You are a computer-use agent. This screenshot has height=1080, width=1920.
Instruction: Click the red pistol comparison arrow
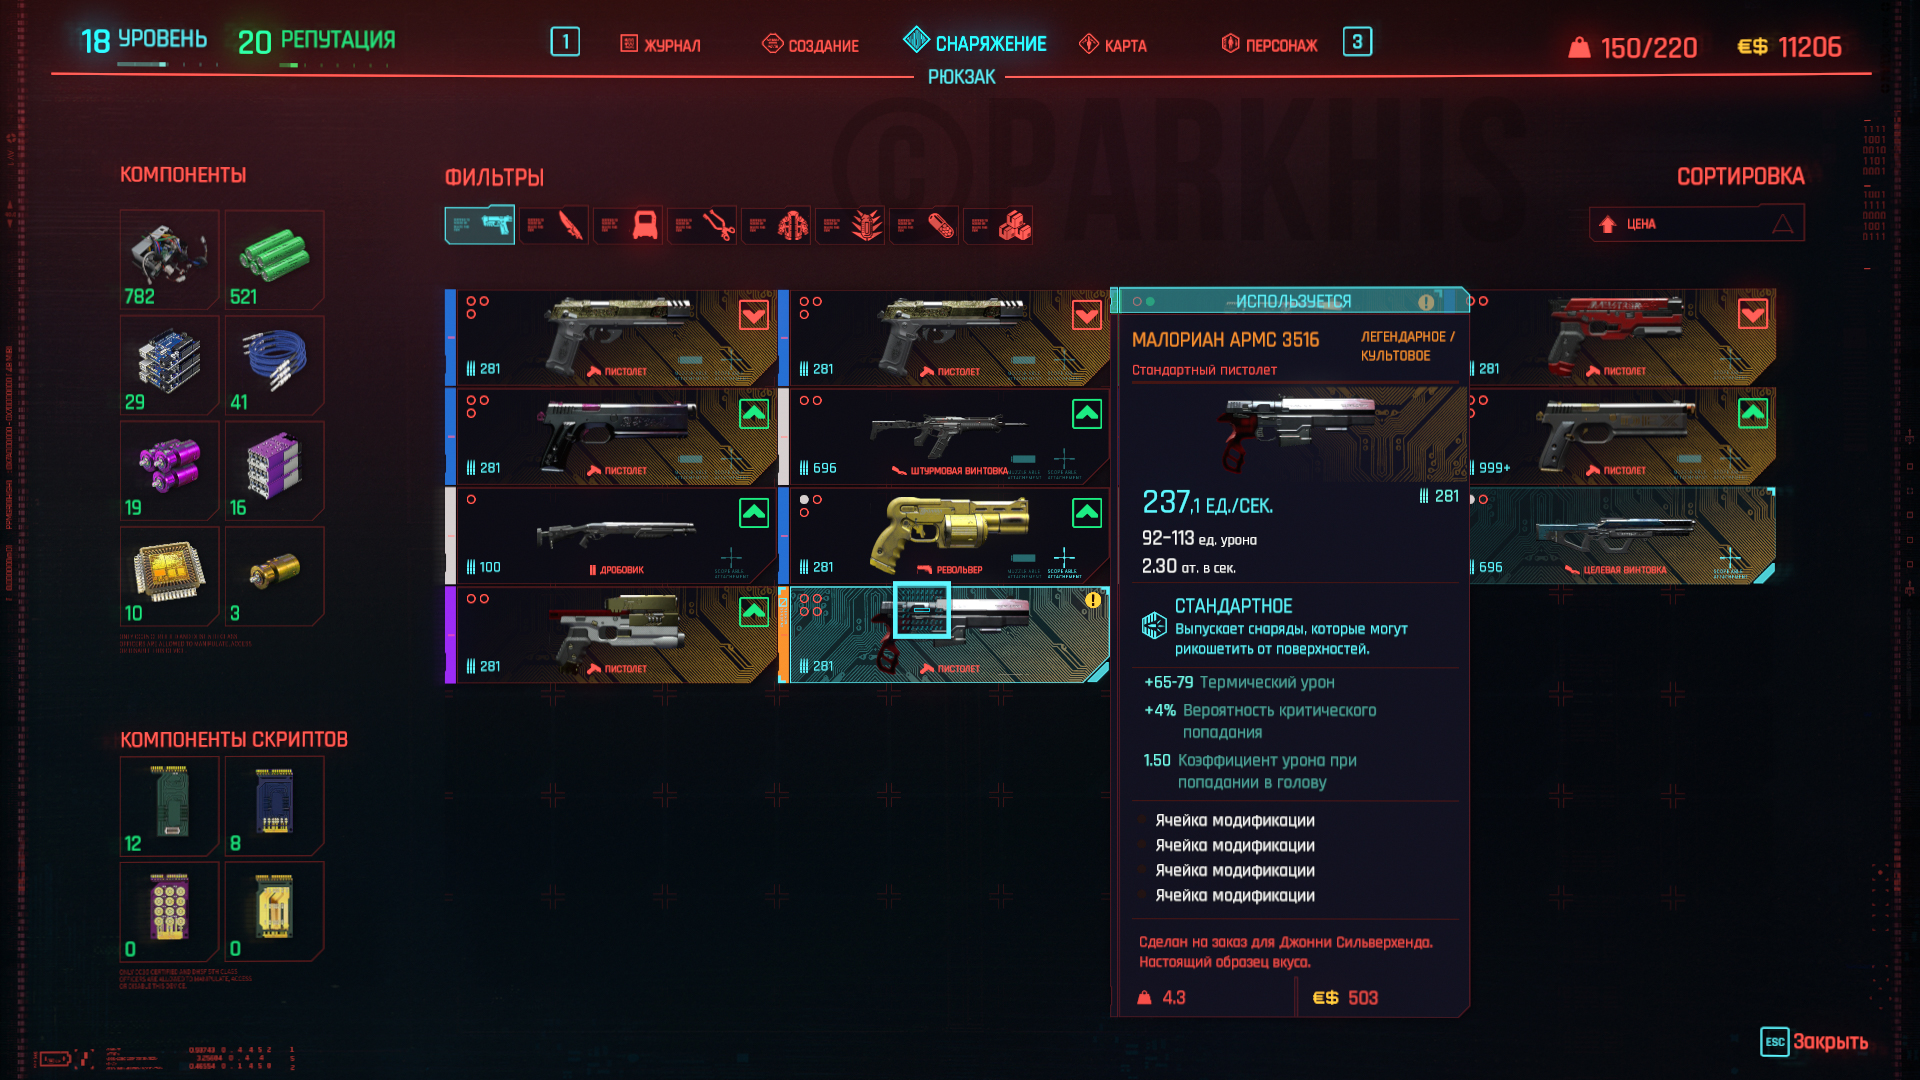pos(1752,315)
